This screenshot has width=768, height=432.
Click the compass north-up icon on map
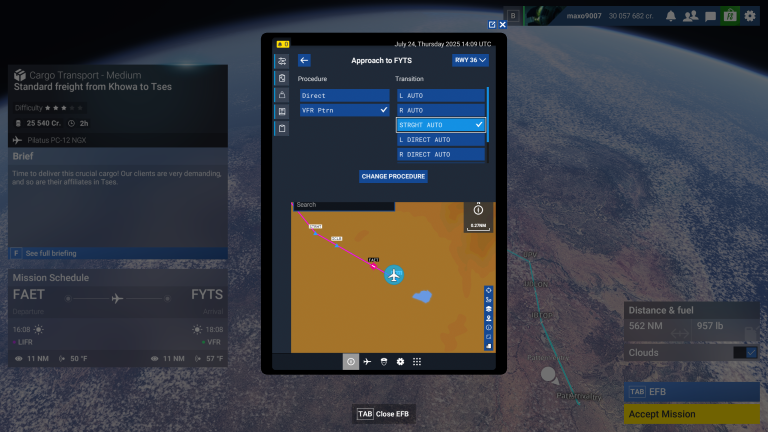point(478,210)
